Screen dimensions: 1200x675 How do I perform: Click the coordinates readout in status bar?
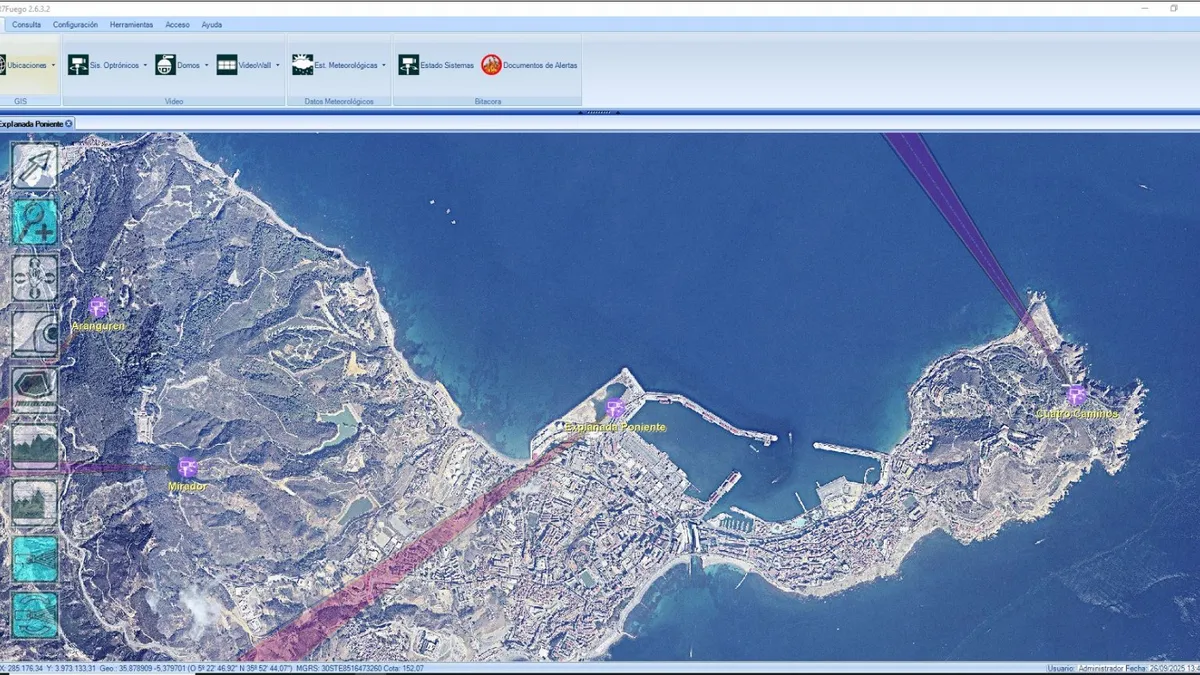(212, 668)
